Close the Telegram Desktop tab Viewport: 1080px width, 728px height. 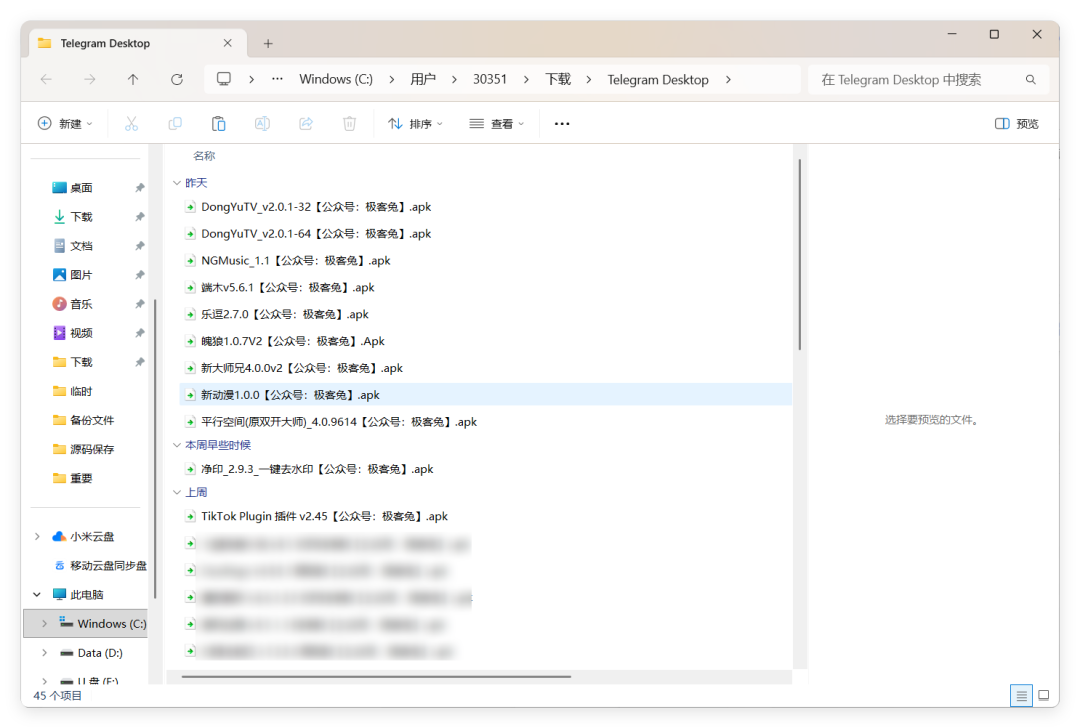point(227,43)
